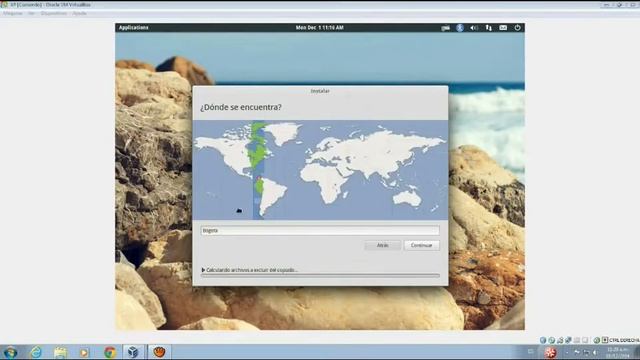Open the clock showing Mon Dec 1
640x360 pixels.
click(x=320, y=28)
